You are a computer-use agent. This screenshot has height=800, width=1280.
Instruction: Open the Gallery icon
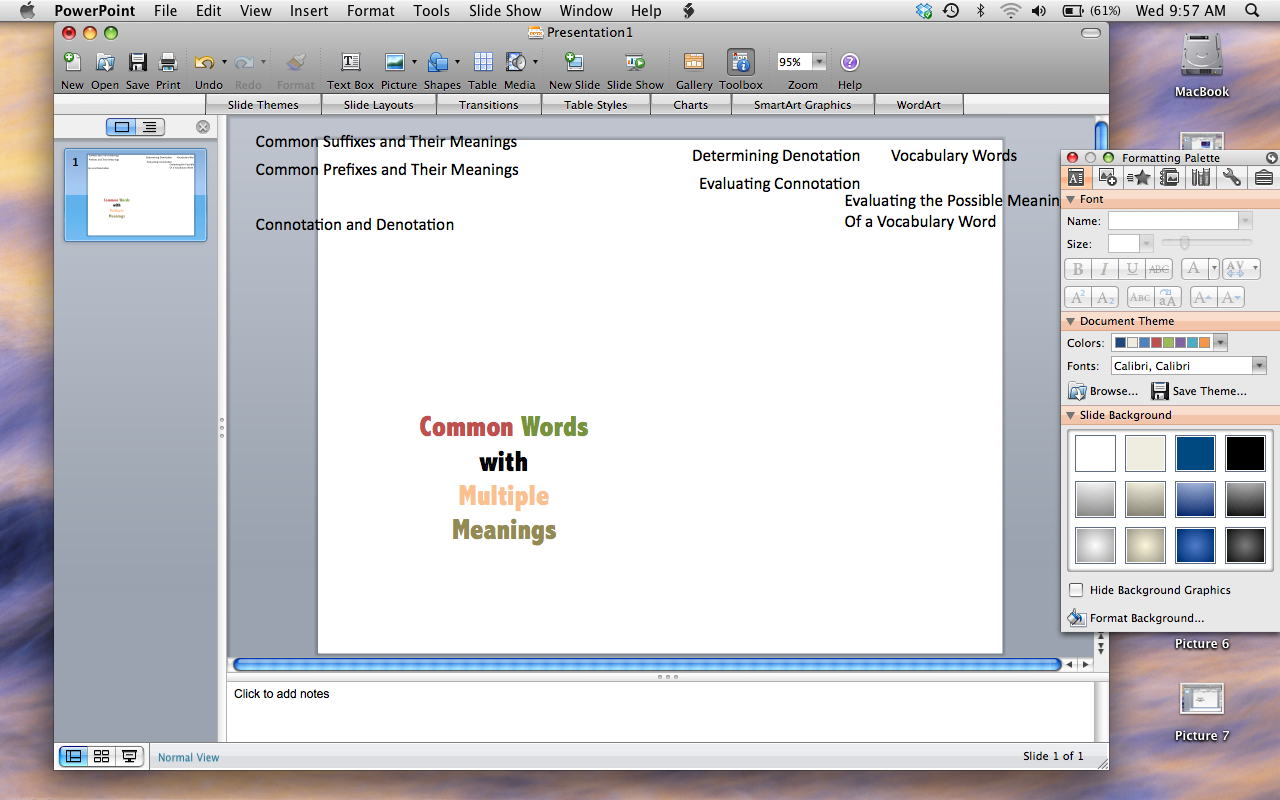[693, 63]
